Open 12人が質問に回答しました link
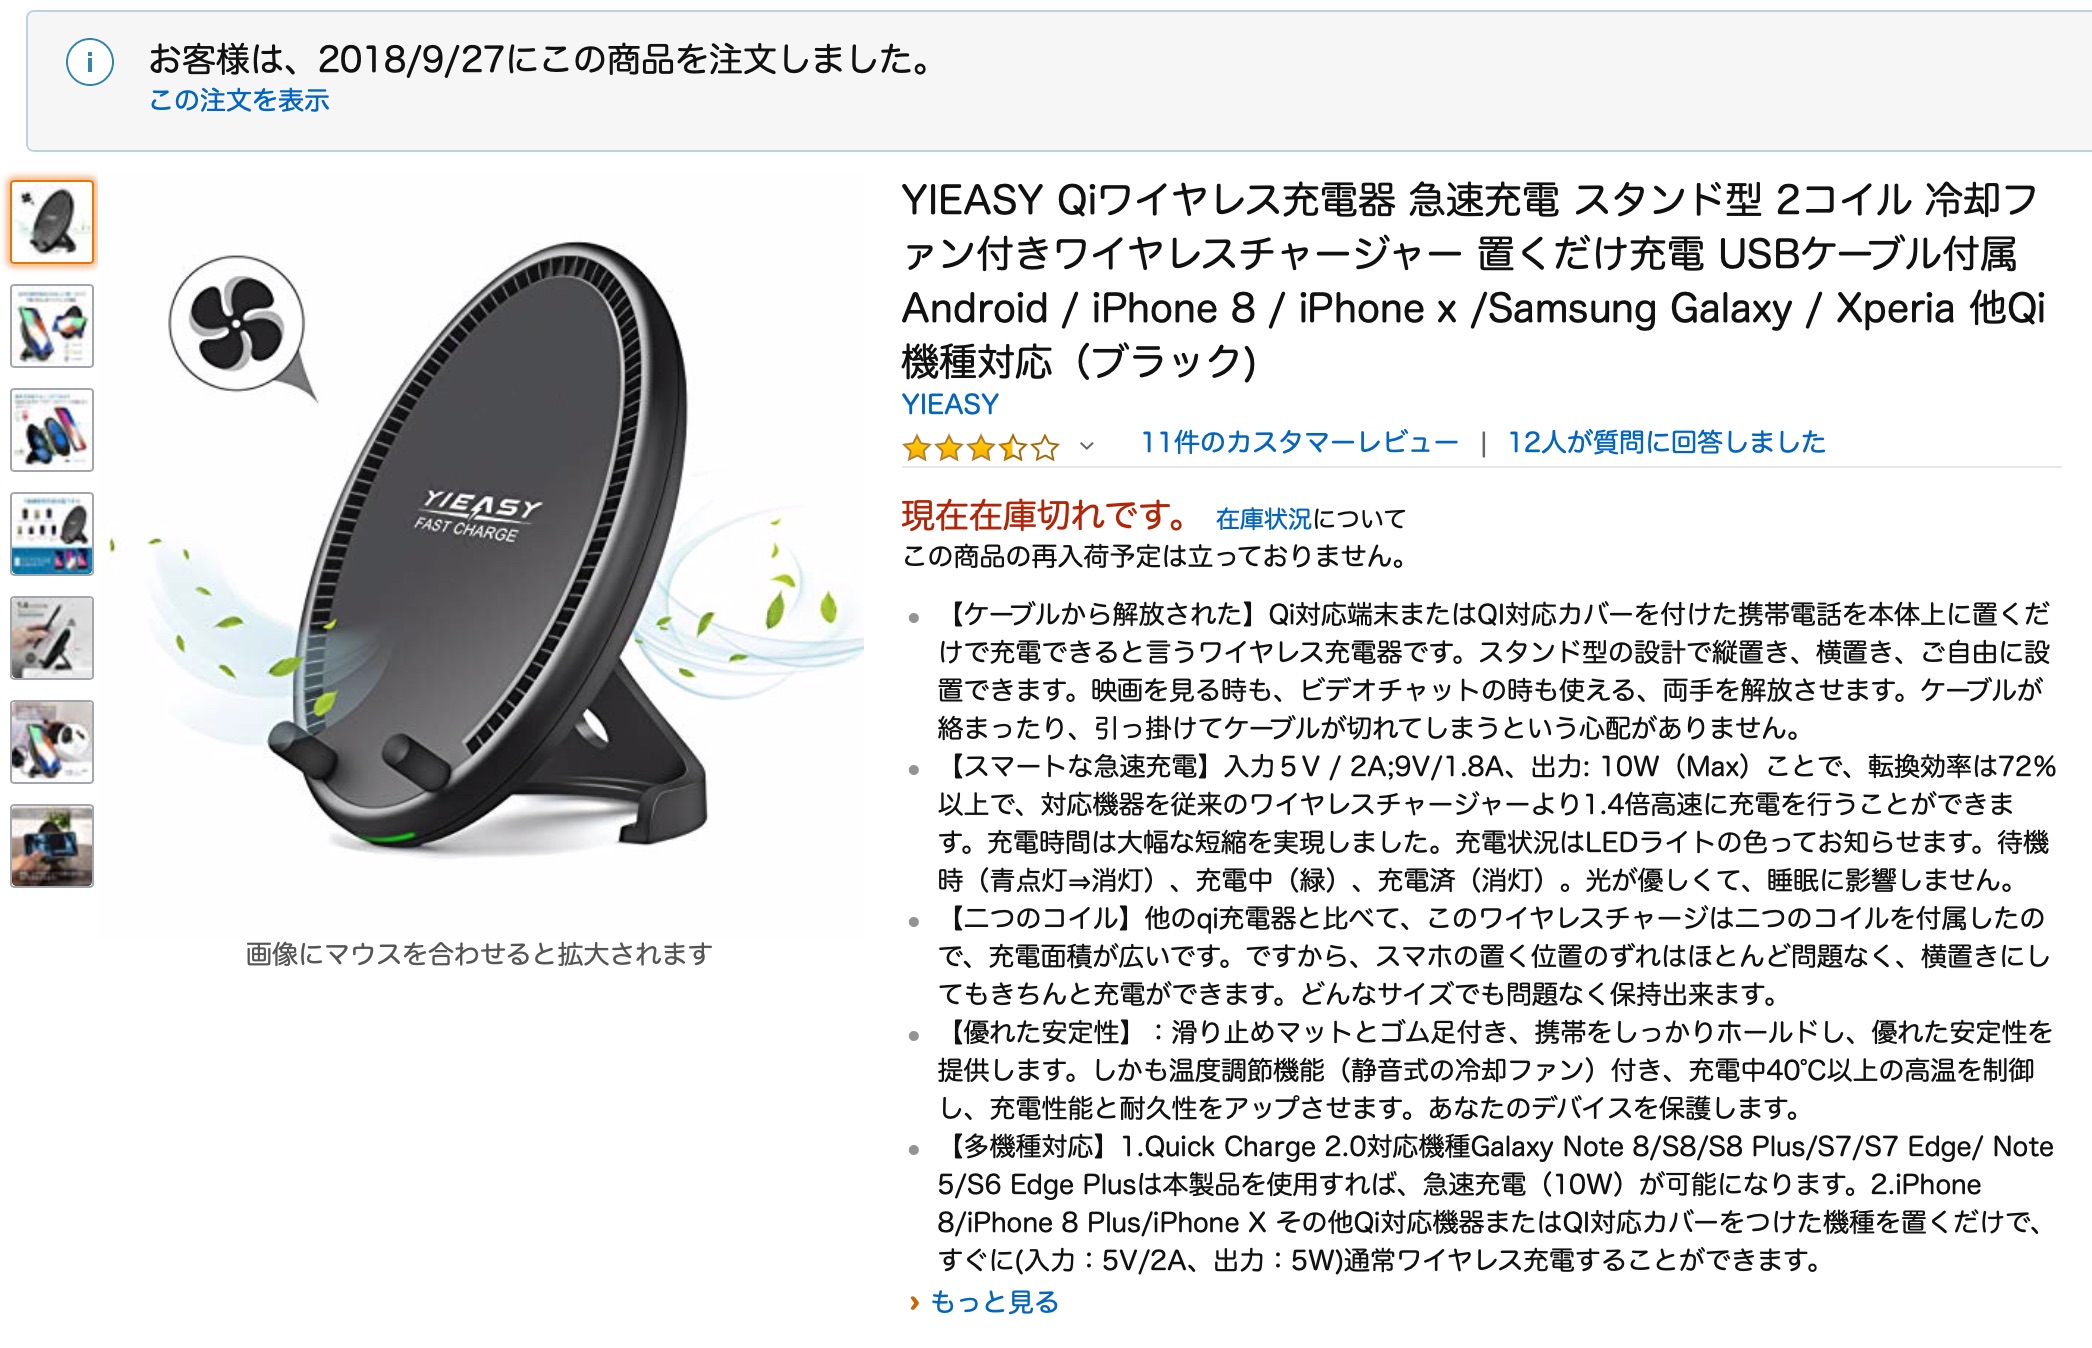Viewport: 2092px width, 1348px height. point(1666,442)
